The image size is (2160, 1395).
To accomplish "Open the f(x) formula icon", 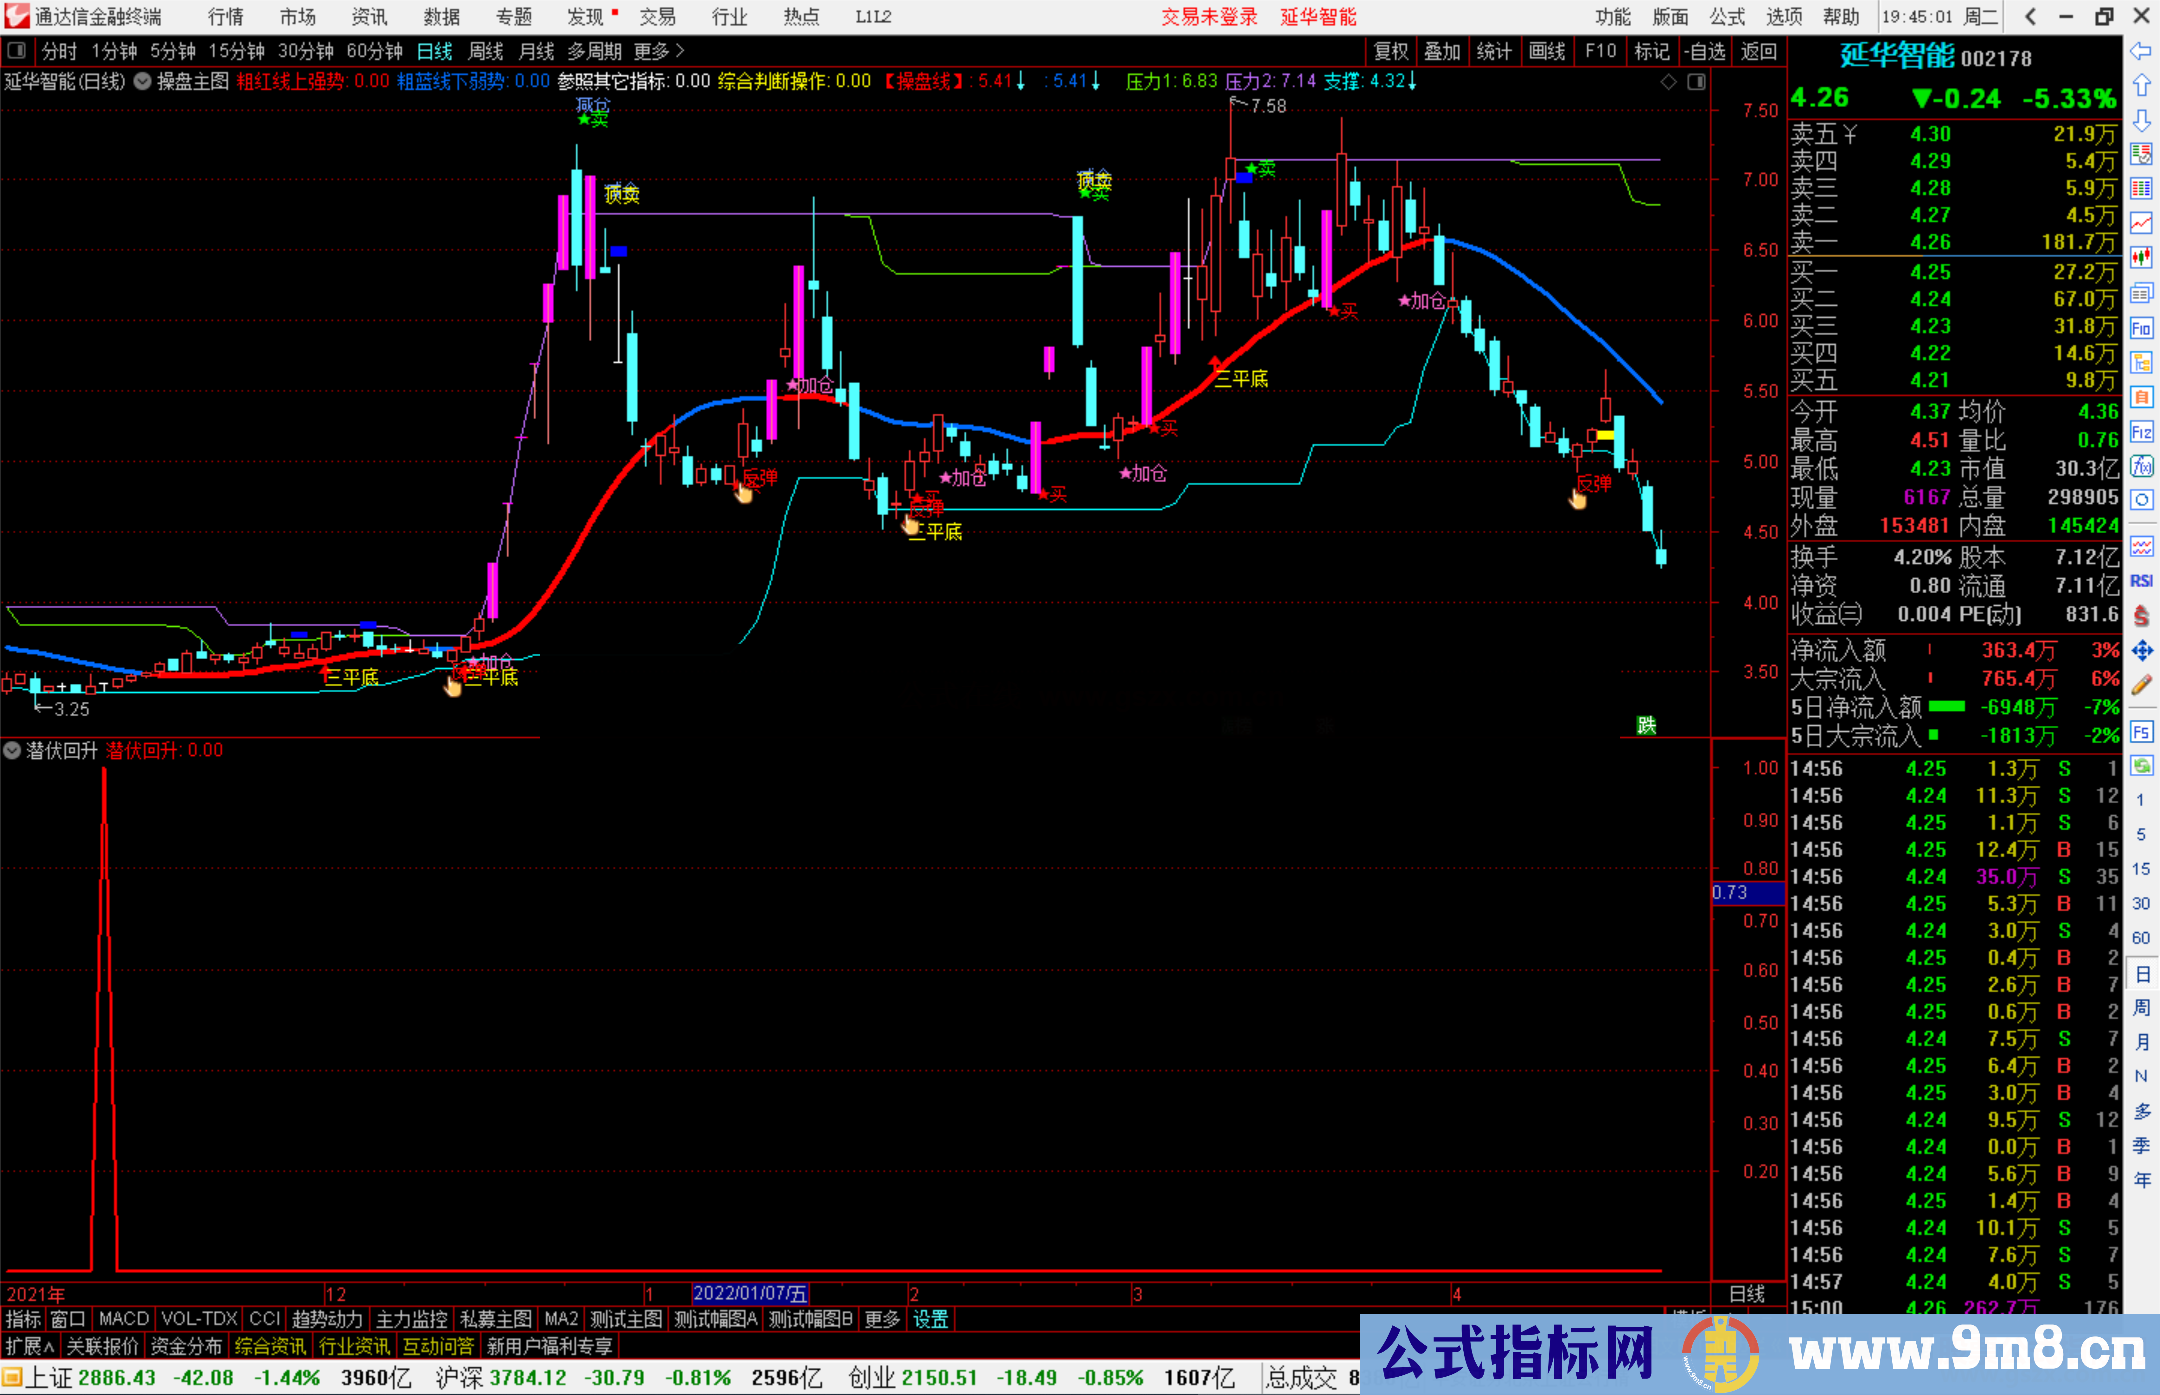I will click(2141, 466).
